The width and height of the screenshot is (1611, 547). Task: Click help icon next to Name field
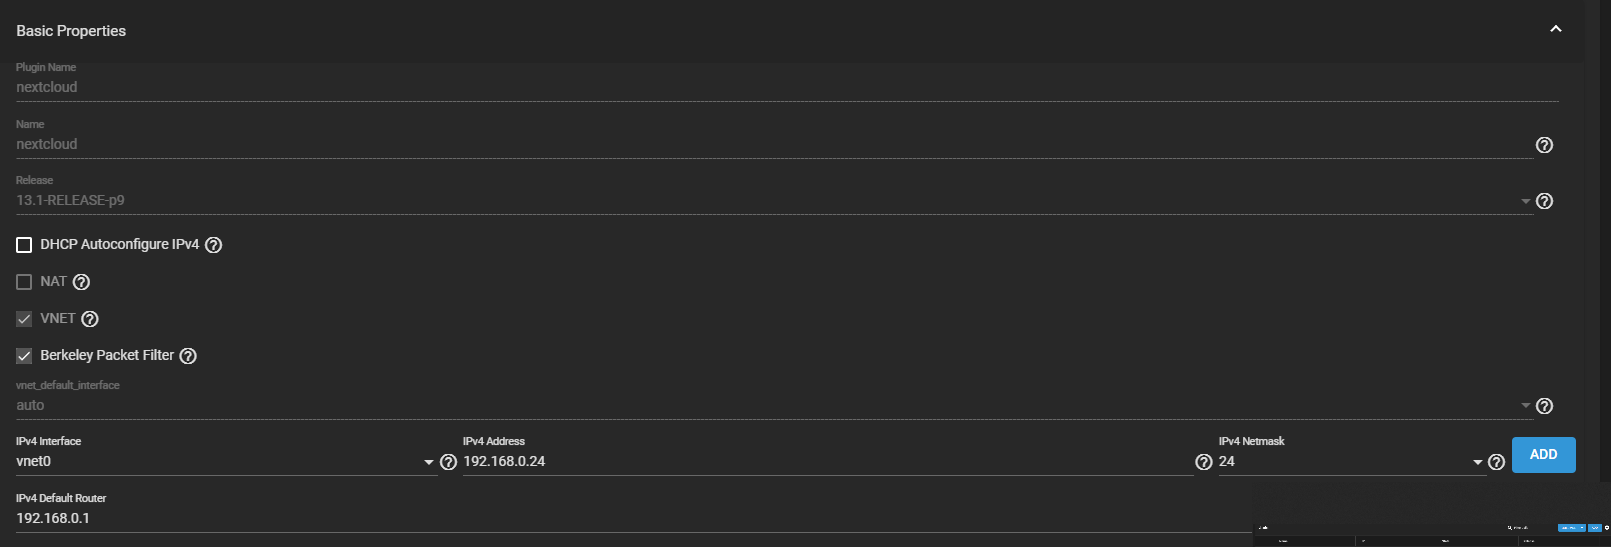[x=1544, y=145]
